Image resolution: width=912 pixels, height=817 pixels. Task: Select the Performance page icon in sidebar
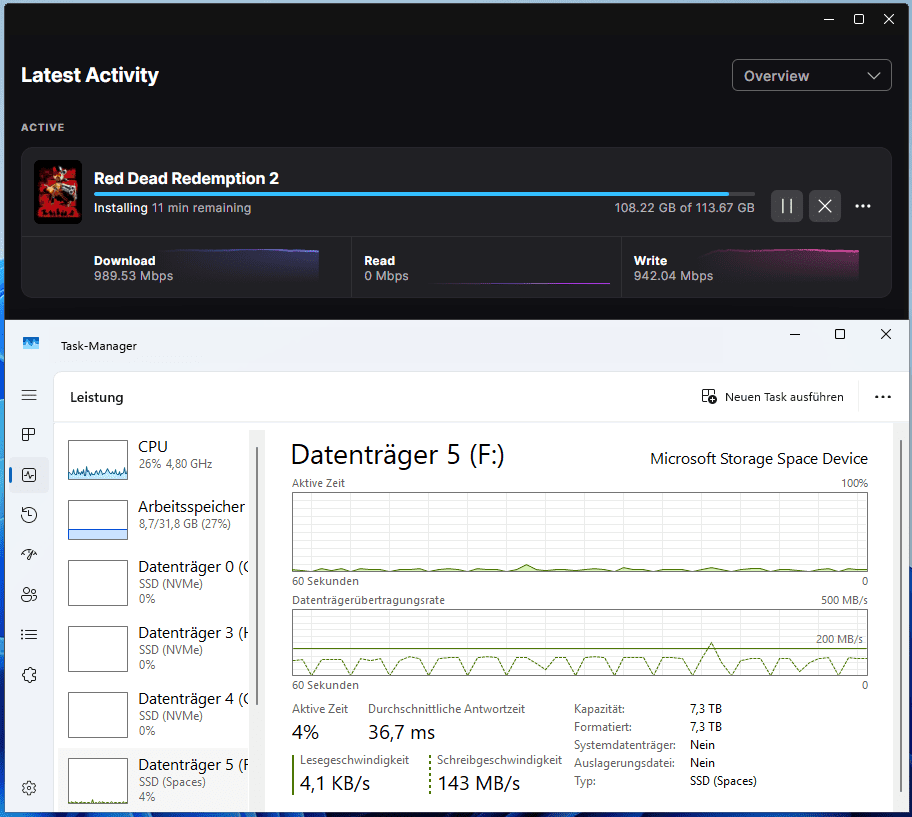point(29,475)
